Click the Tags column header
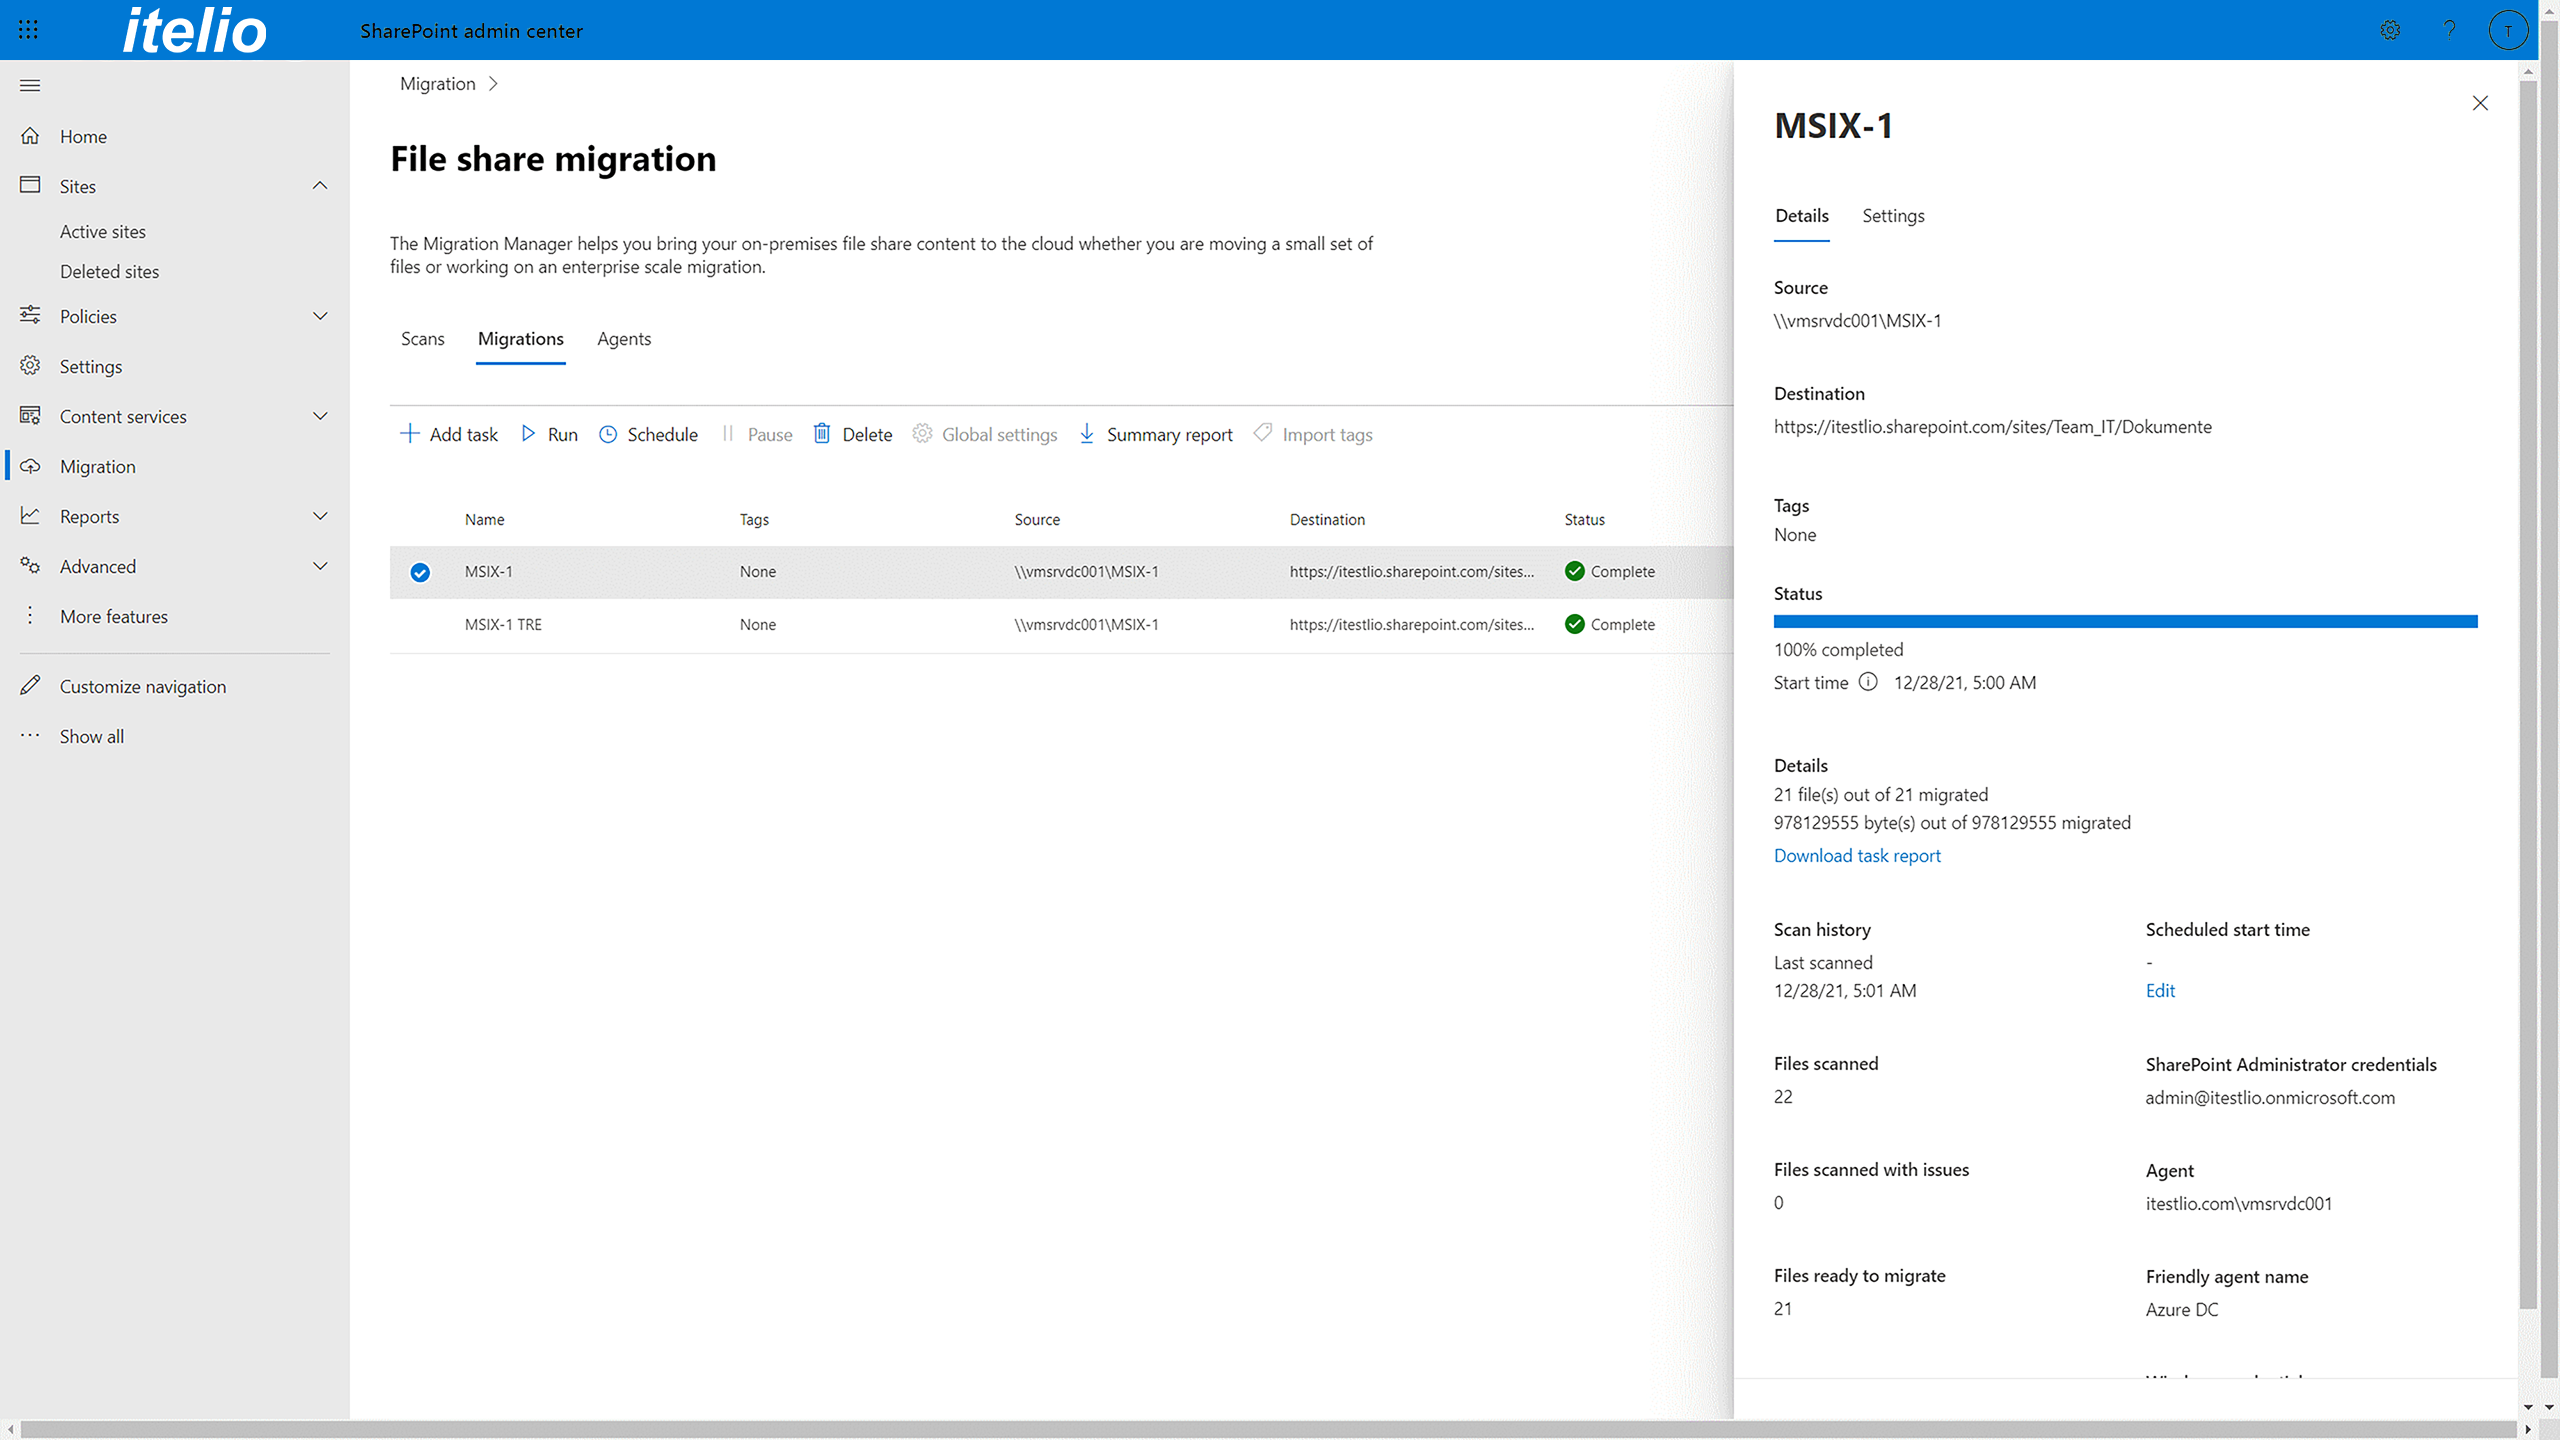 (x=754, y=519)
